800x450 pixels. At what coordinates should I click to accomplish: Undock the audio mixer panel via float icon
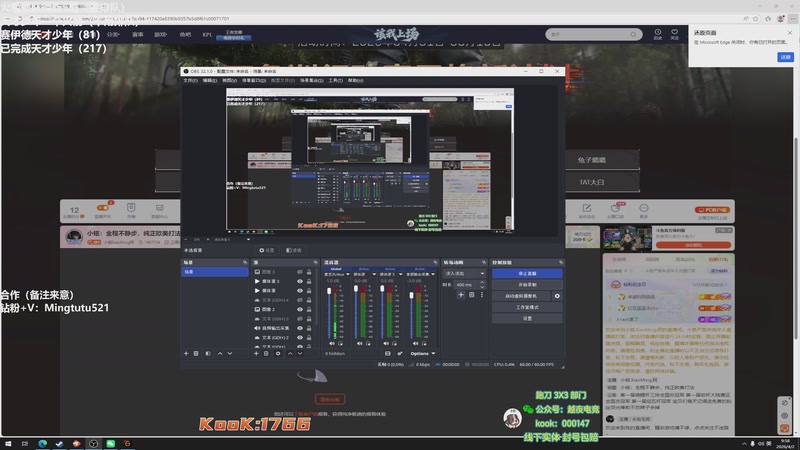(435, 262)
